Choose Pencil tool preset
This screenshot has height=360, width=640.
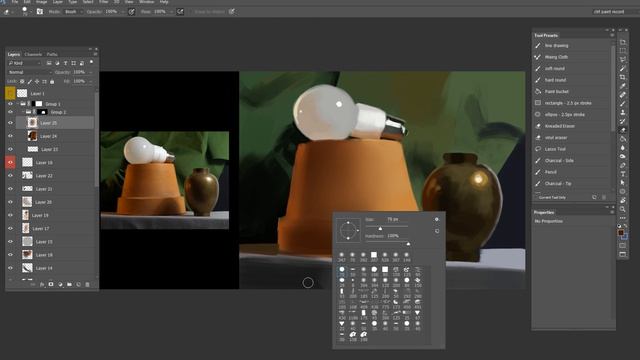click(x=571, y=172)
